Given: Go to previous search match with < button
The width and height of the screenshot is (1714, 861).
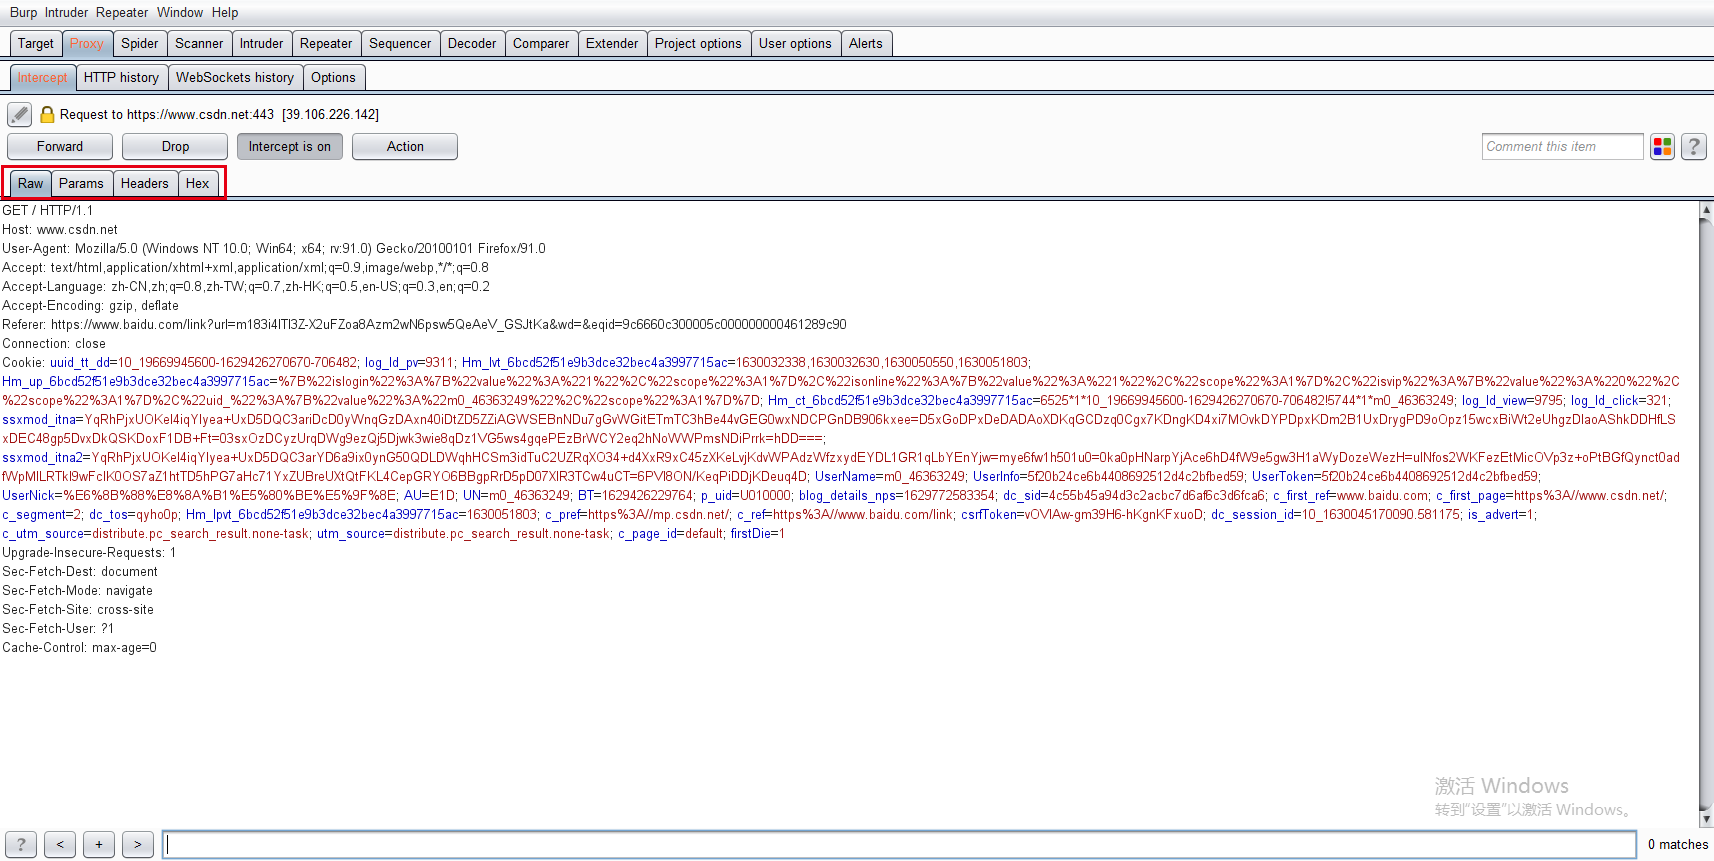Looking at the screenshot, I should click(60, 844).
